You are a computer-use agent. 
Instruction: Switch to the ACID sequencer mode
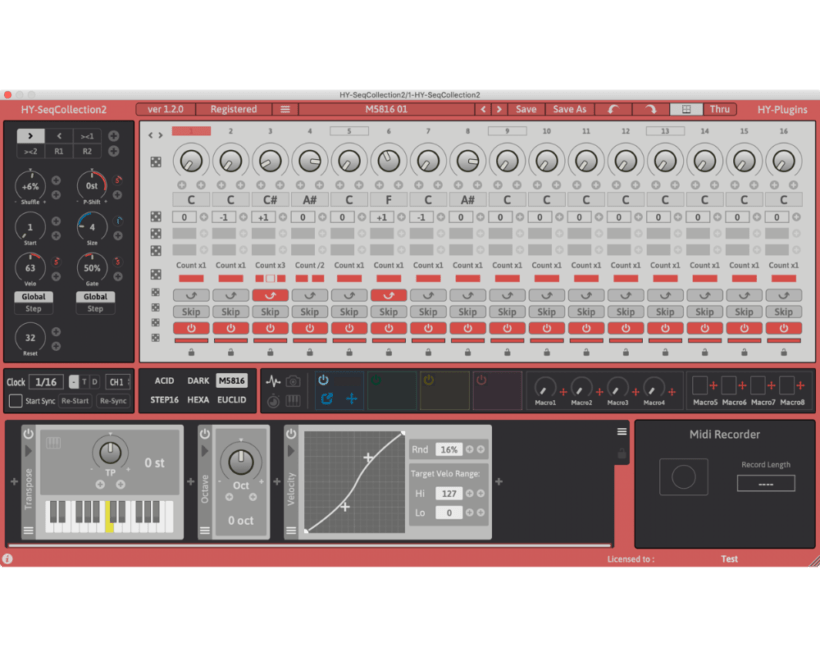(x=164, y=380)
